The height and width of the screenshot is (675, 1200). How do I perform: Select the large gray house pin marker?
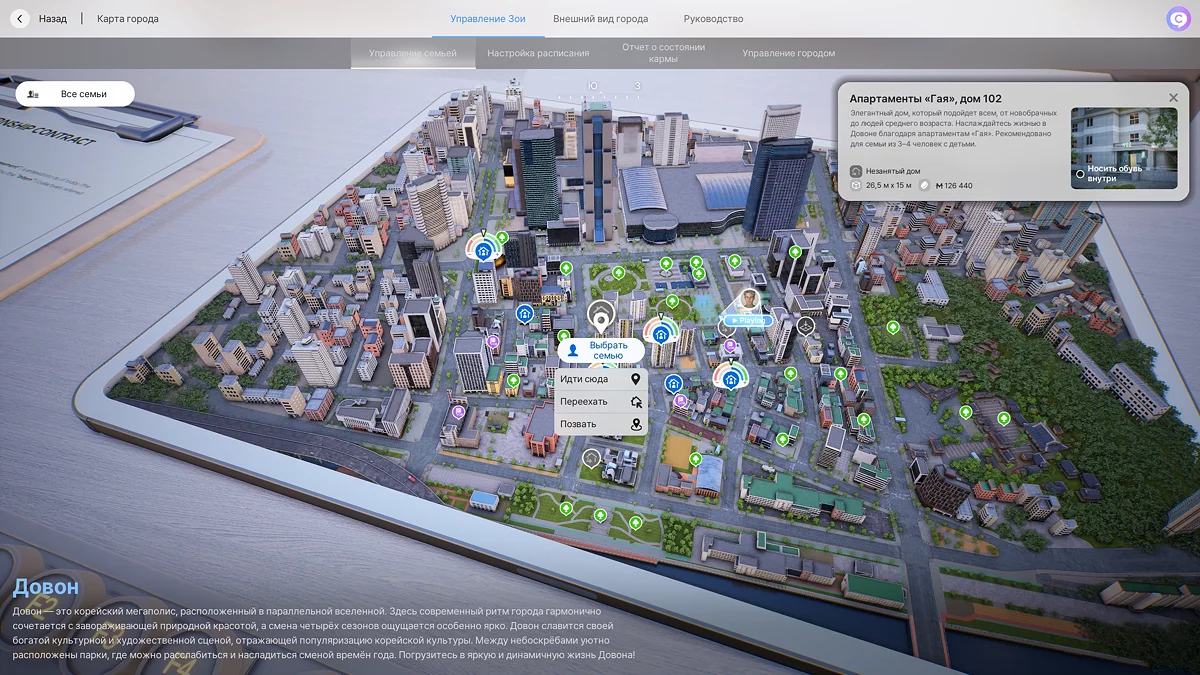click(x=600, y=317)
